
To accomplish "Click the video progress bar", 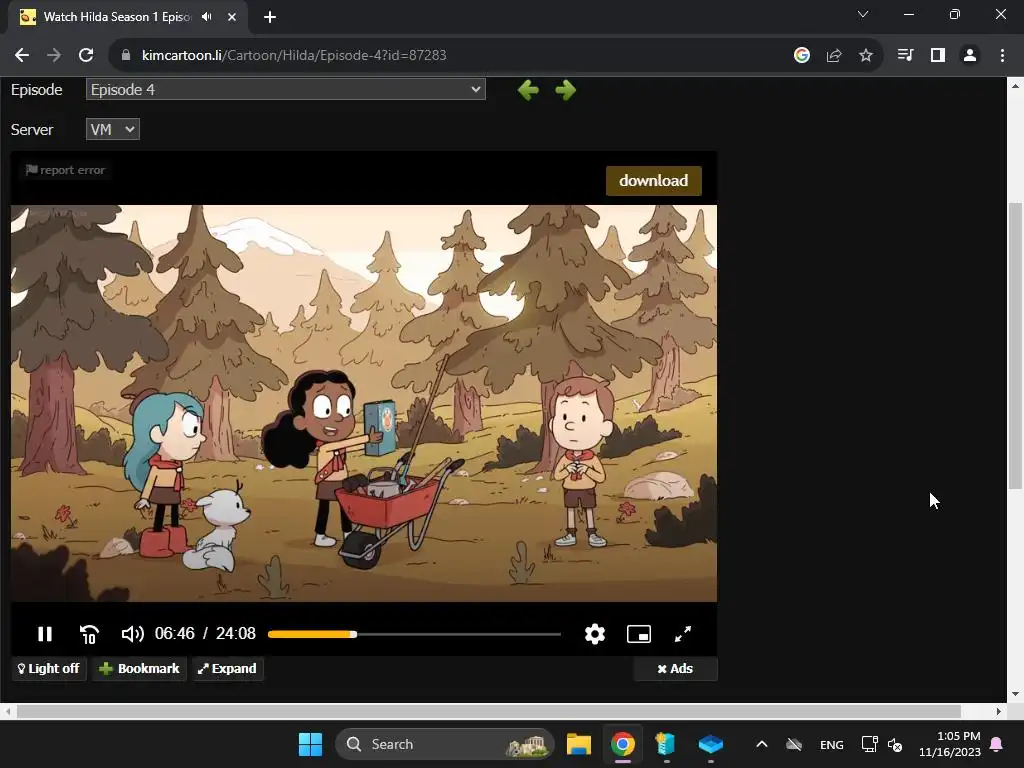I will (414, 634).
